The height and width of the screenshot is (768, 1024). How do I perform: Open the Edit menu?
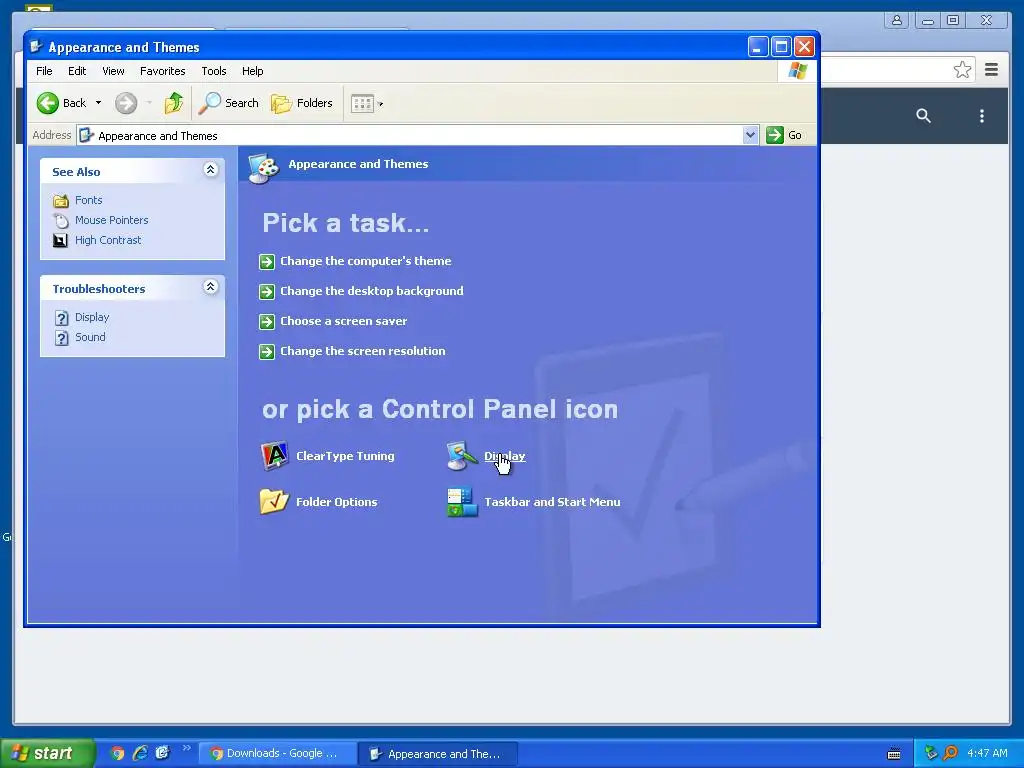tap(77, 71)
